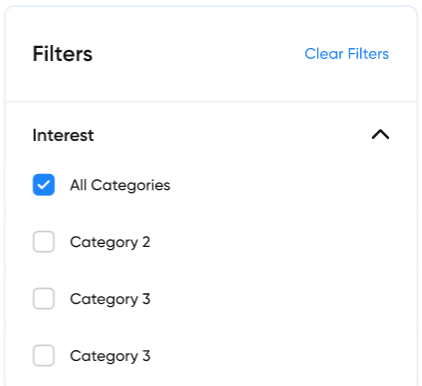Uncheck the All Categories checkbox
Image resolution: width=422 pixels, height=386 pixels.
pos(44,185)
